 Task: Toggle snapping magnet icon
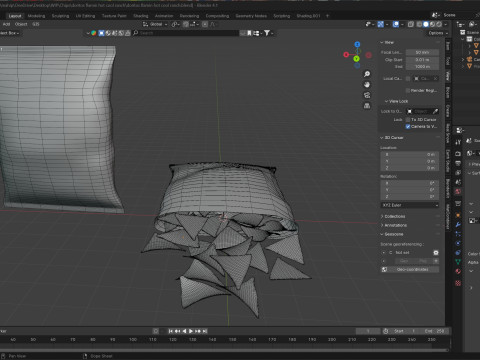pyautogui.click(x=186, y=24)
